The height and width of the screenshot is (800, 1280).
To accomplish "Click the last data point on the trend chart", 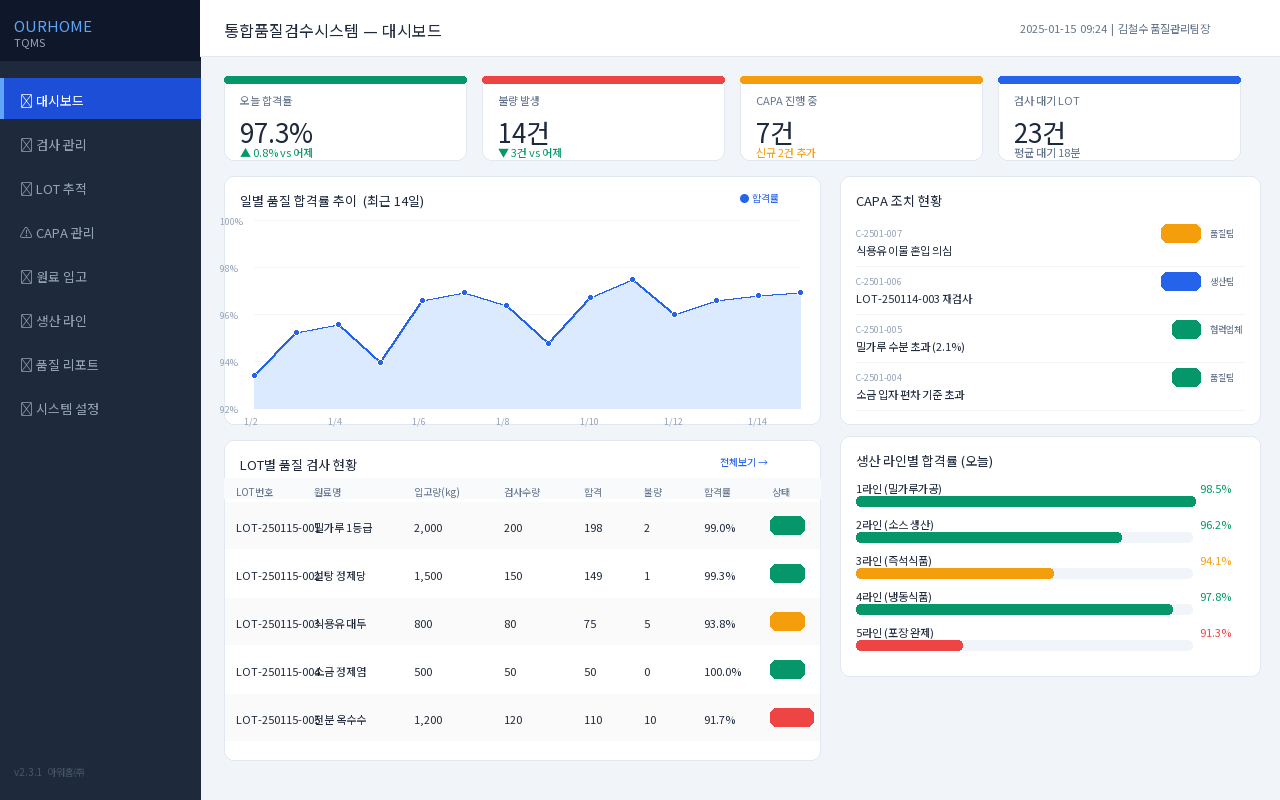I will [800, 293].
